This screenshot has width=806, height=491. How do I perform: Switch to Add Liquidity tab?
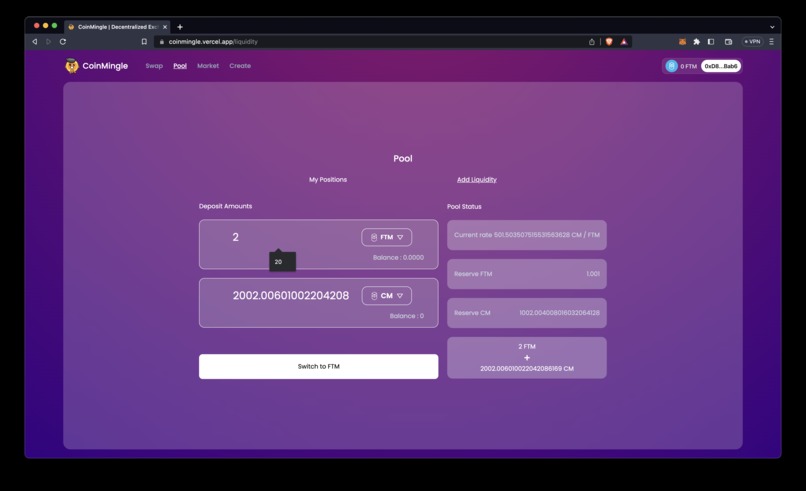[x=477, y=179]
